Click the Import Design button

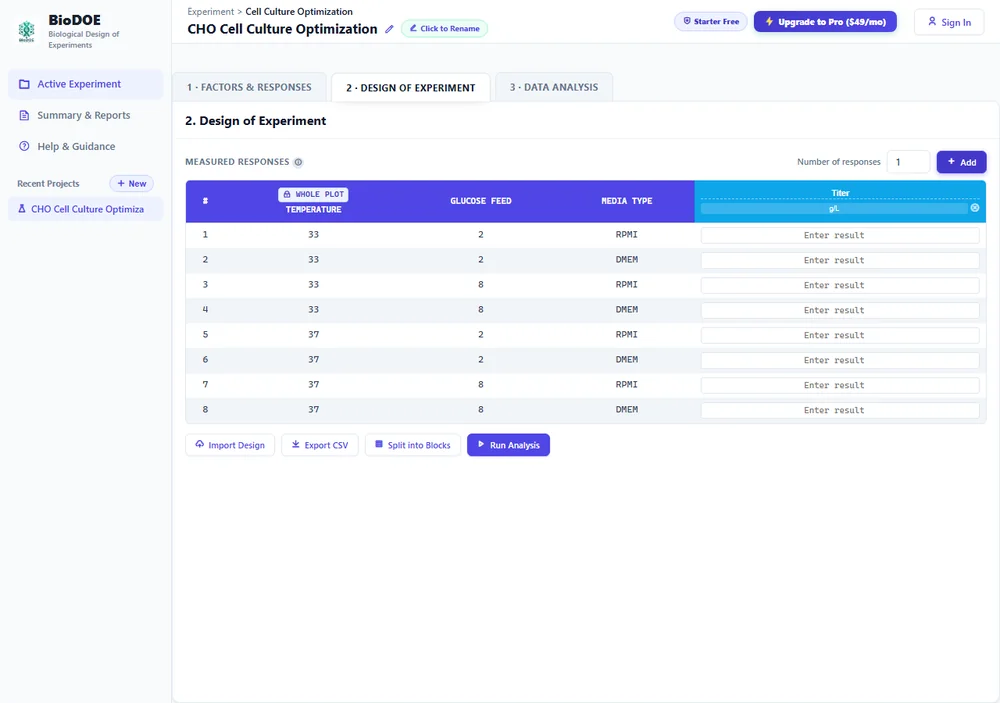[230, 445]
